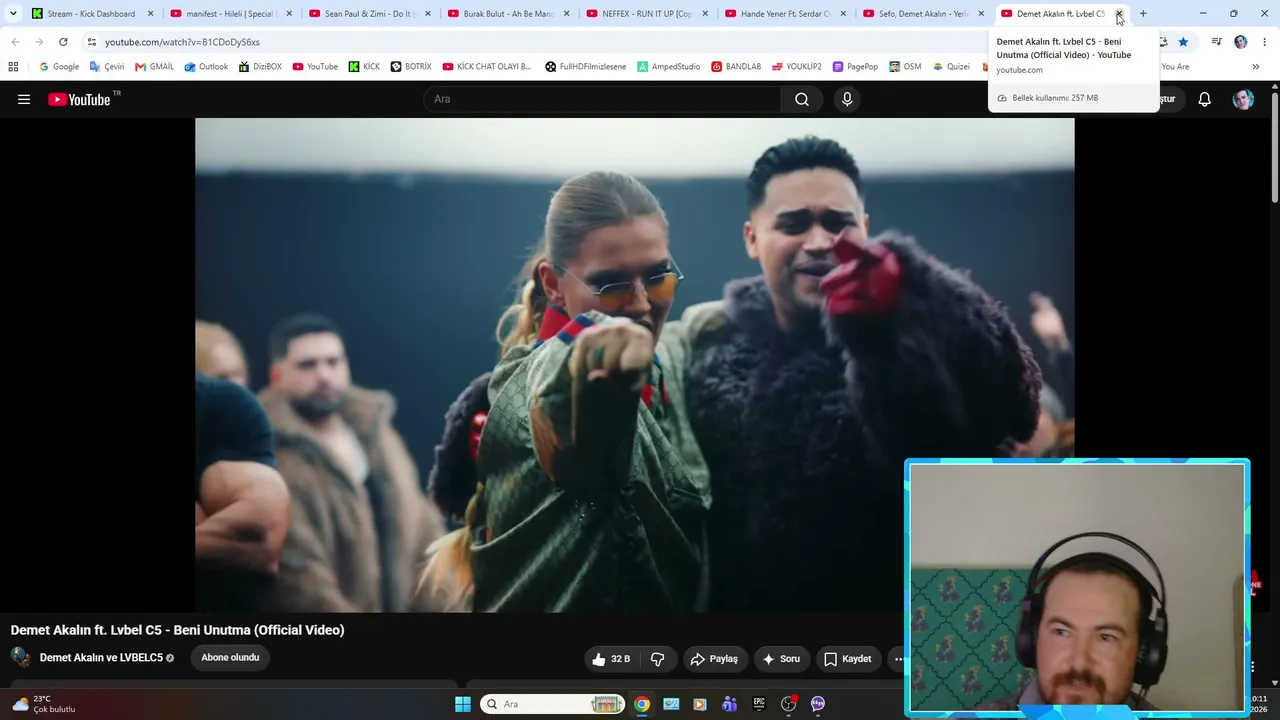
Task: Open the YouTube guide hamburger menu
Action: pyautogui.click(x=24, y=99)
